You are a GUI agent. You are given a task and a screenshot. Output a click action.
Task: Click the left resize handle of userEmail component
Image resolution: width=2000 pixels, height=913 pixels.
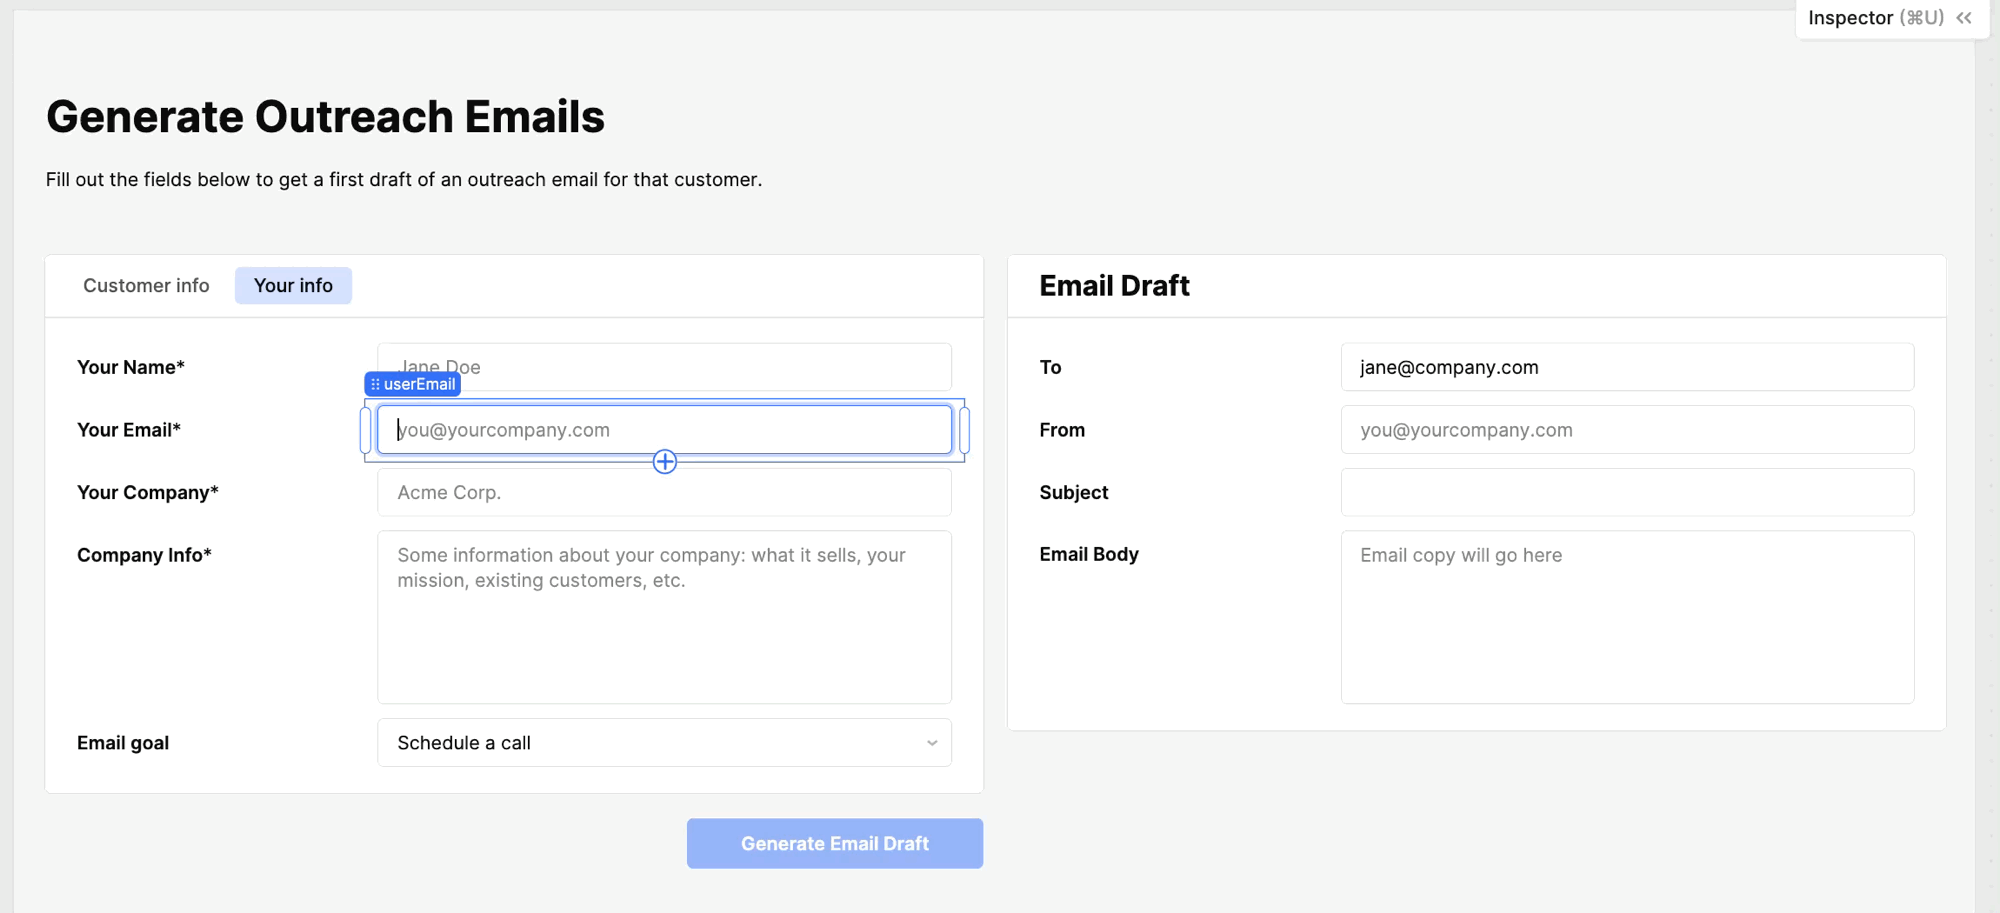tap(366, 430)
